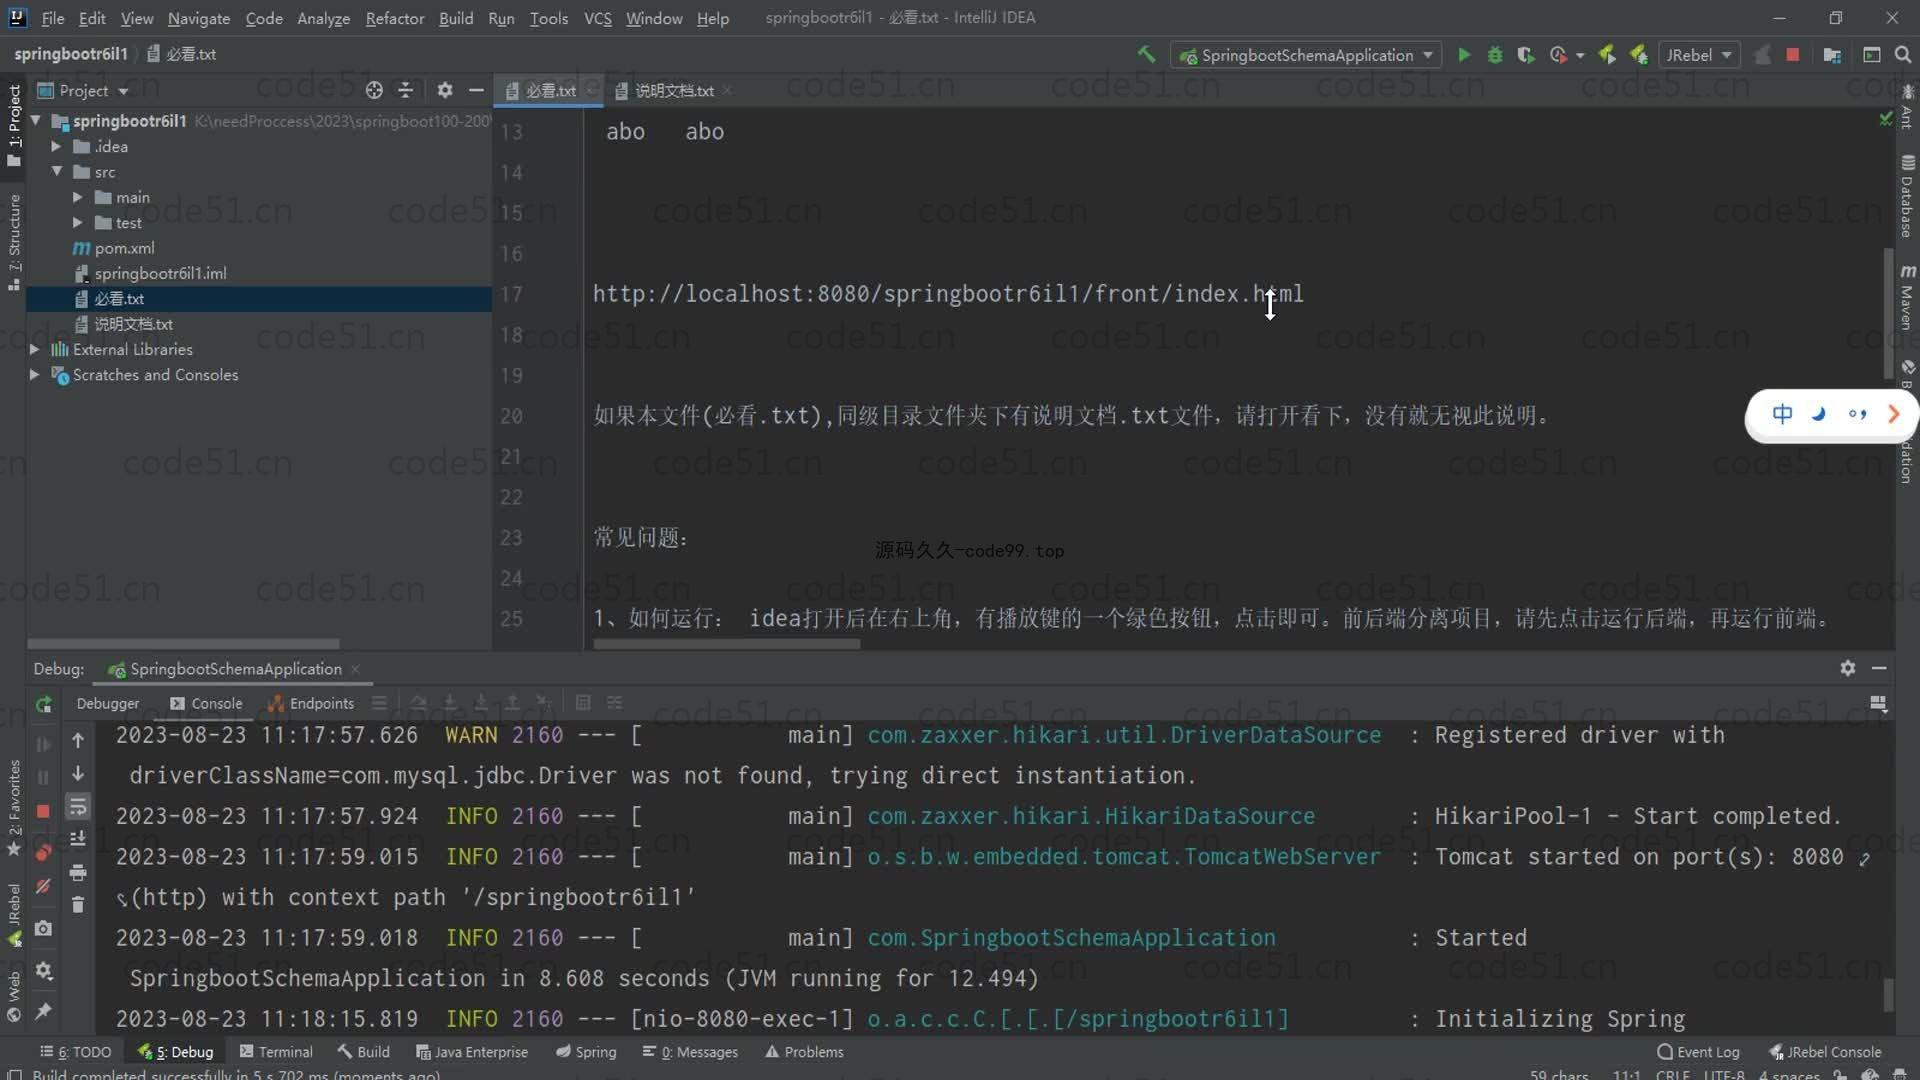Click Collapse All icon in Project panel
This screenshot has height=1080, width=1920.
(405, 90)
